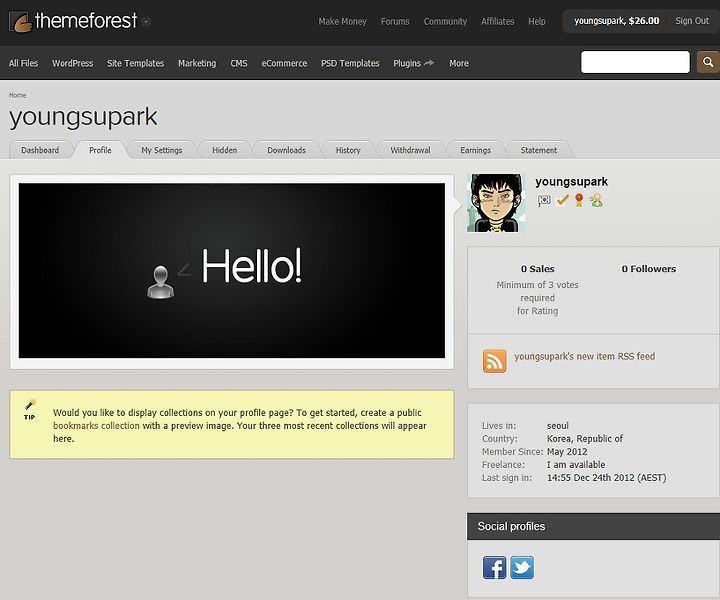Image resolution: width=720 pixels, height=600 pixels.
Task: Select the WordPress category
Action: (73, 63)
